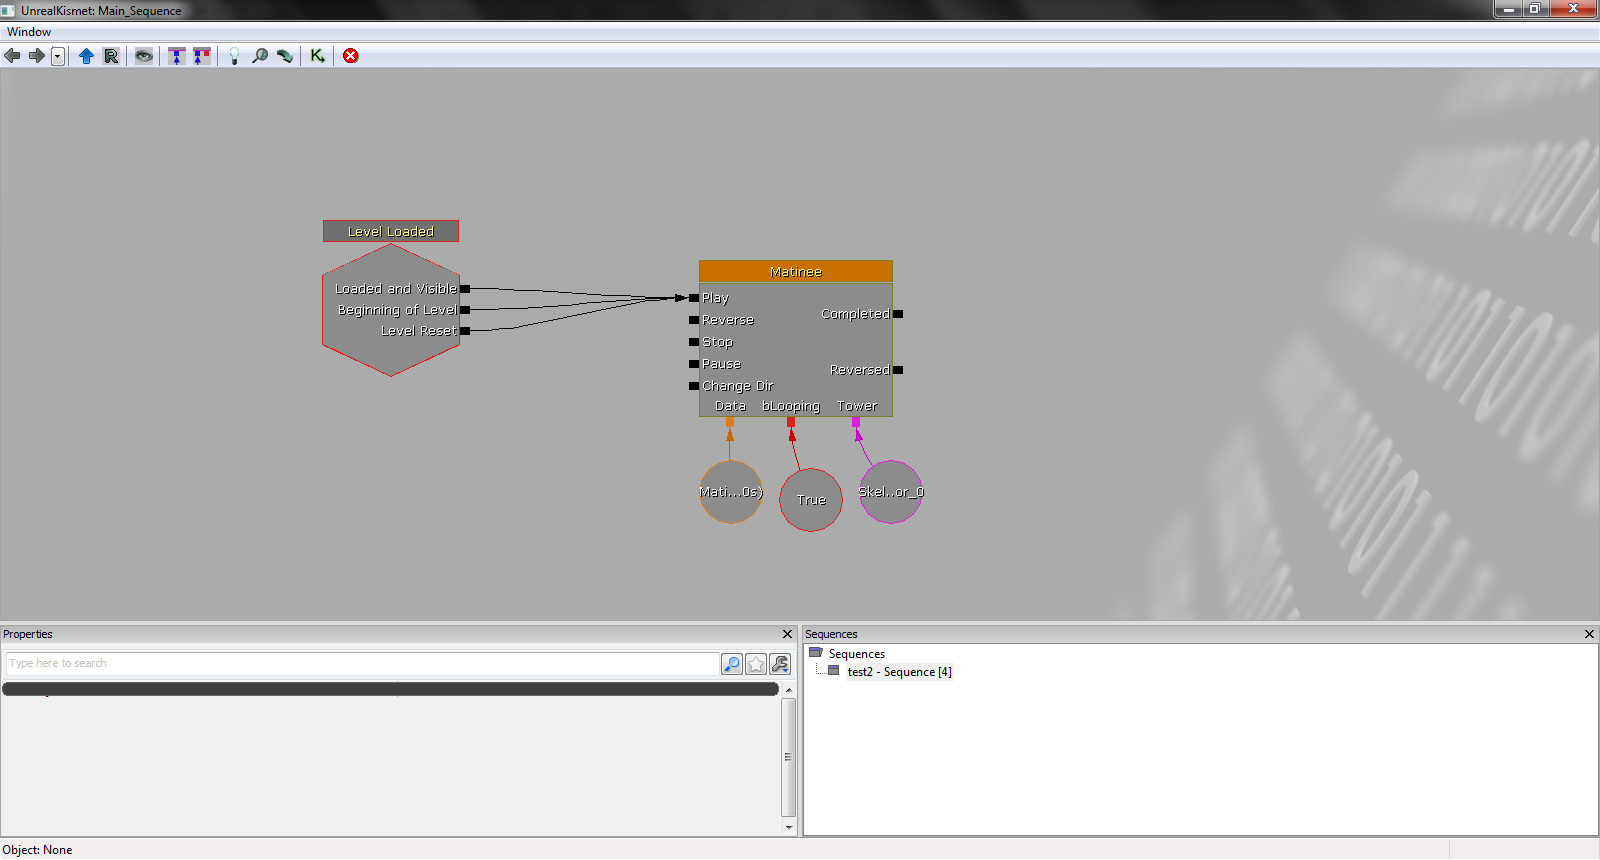This screenshot has height=860, width=1600.
Task: Click the back navigation arrow in toolbar
Action: [x=12, y=56]
